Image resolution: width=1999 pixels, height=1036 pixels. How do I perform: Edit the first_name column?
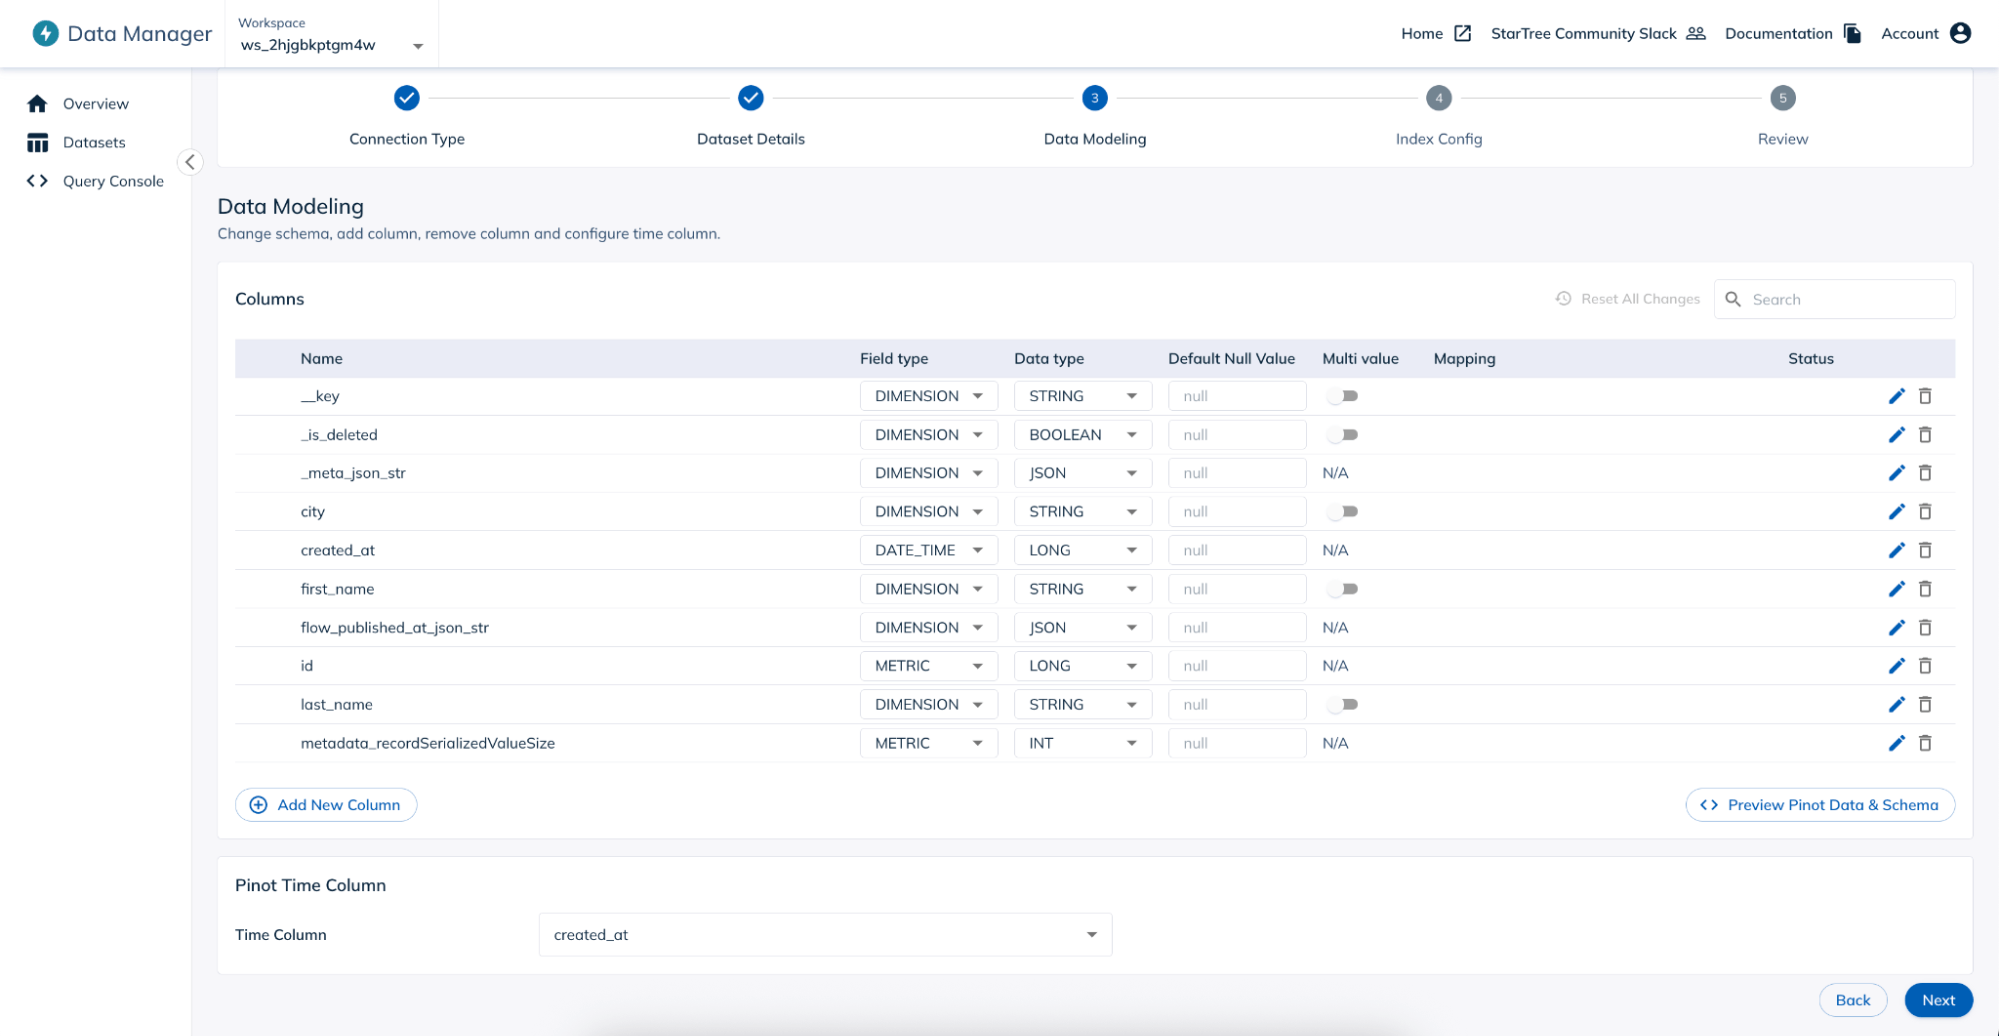(1896, 589)
